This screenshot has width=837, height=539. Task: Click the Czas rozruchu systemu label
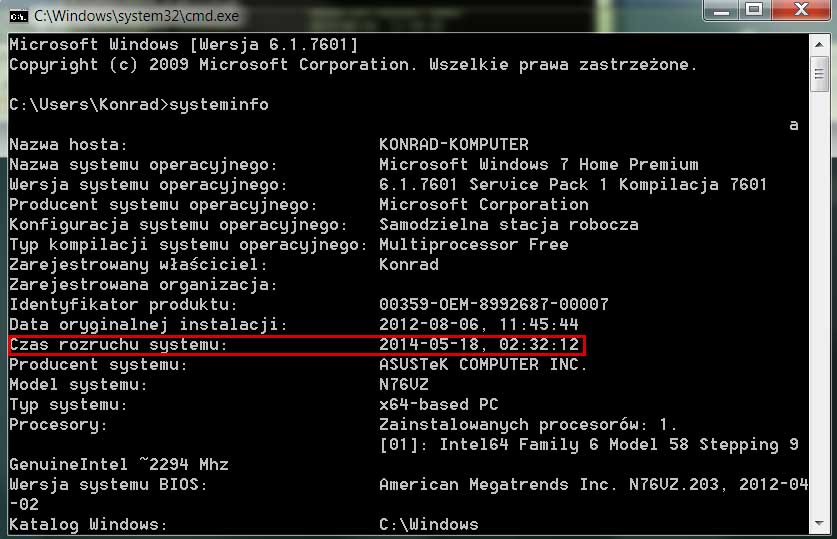(x=119, y=345)
